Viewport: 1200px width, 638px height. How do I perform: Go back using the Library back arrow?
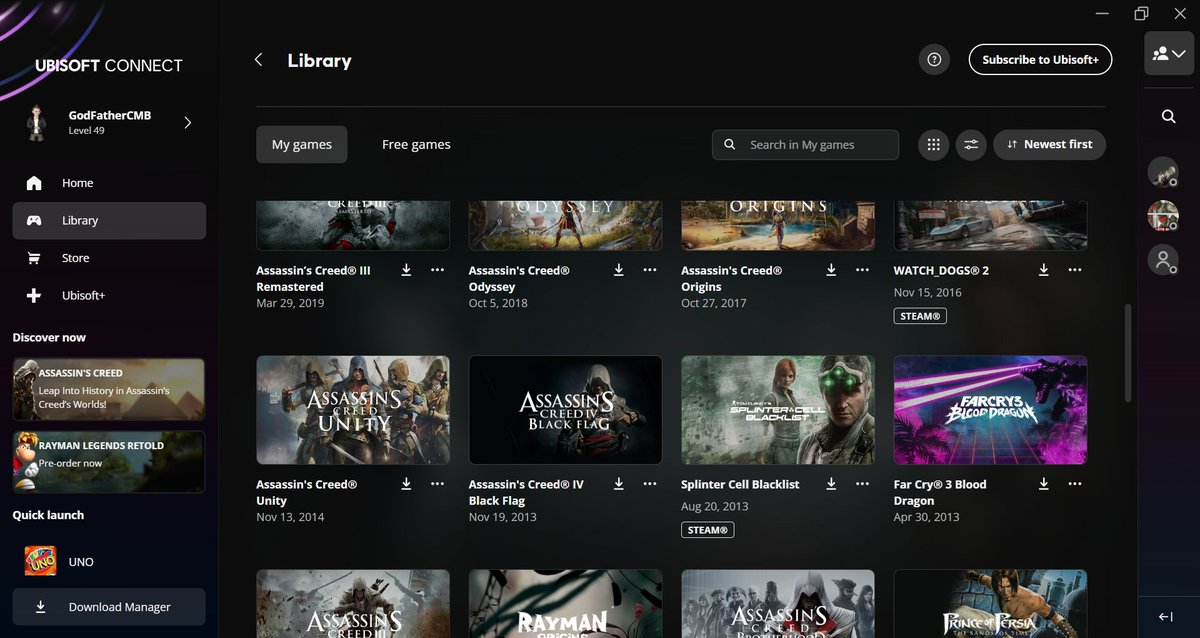click(258, 60)
